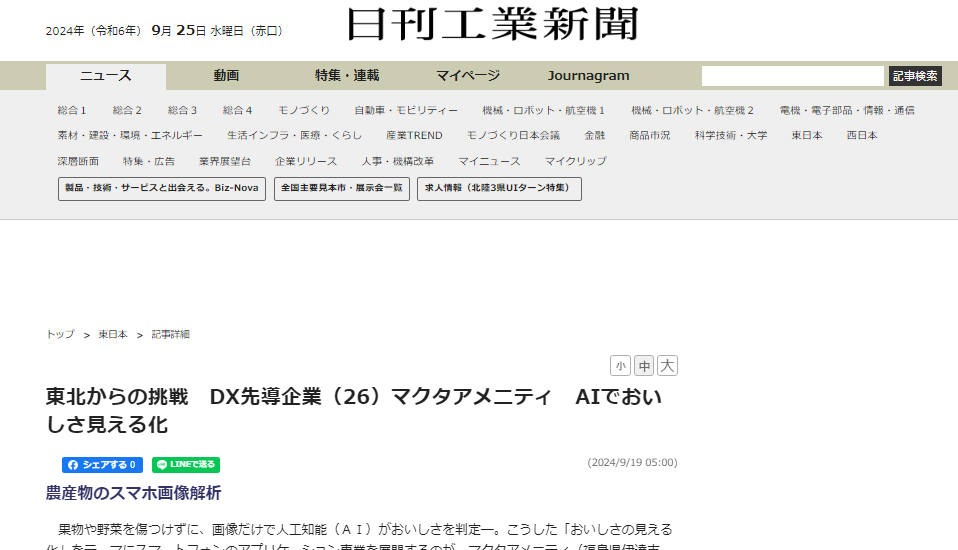Open the モノづくり category
The height and width of the screenshot is (550, 958).
[x=304, y=110]
